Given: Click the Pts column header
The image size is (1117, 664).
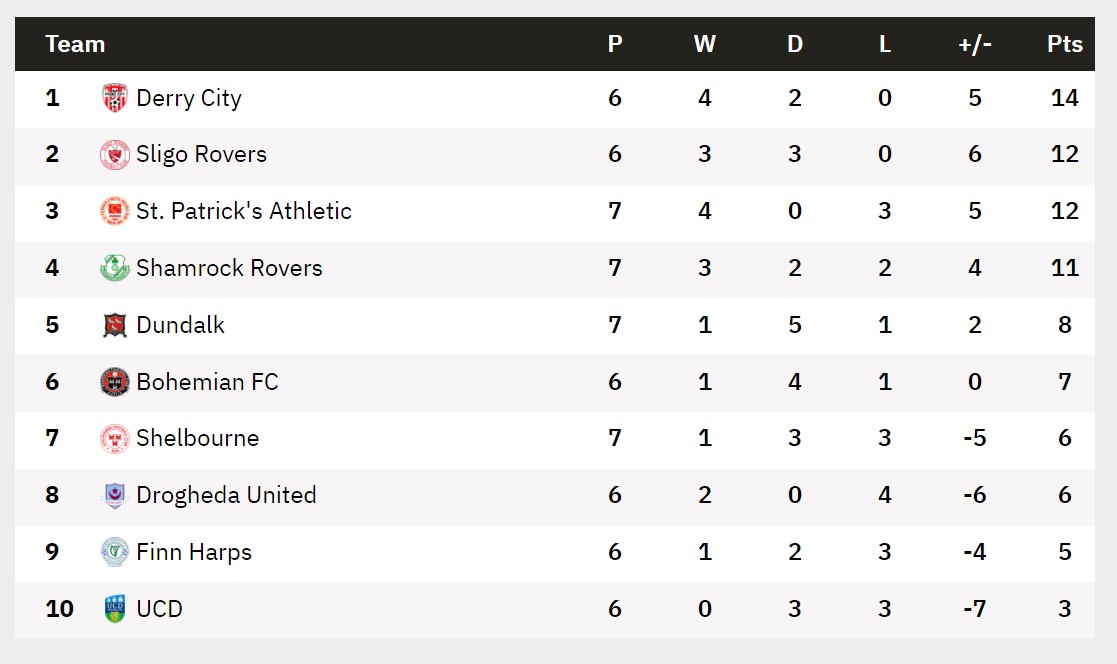Looking at the screenshot, I should coord(1064,44).
